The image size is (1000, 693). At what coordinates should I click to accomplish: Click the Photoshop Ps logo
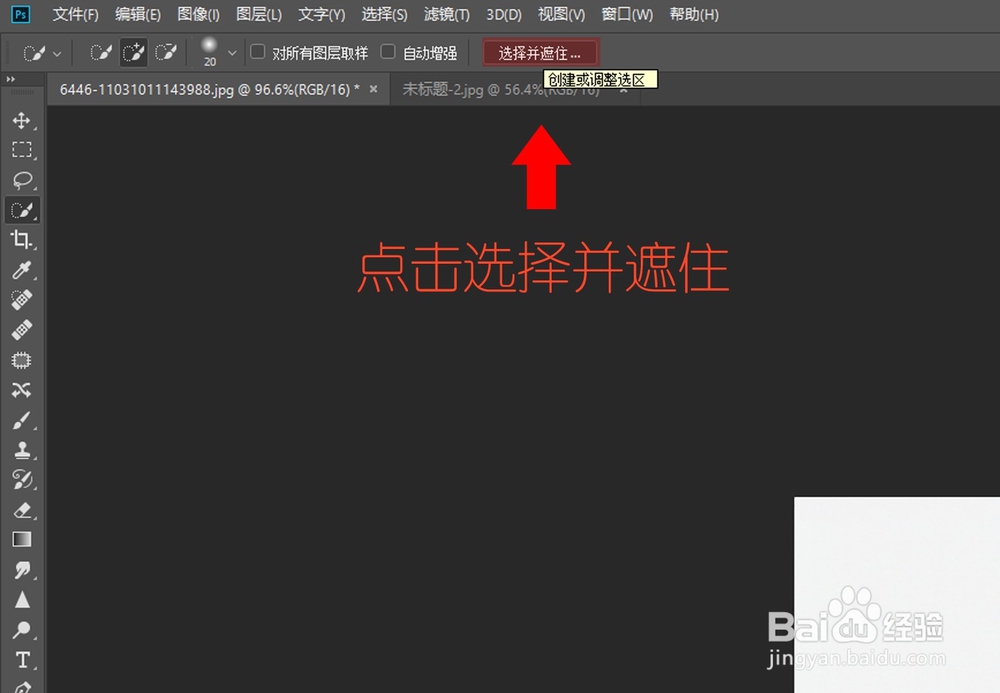[20, 14]
